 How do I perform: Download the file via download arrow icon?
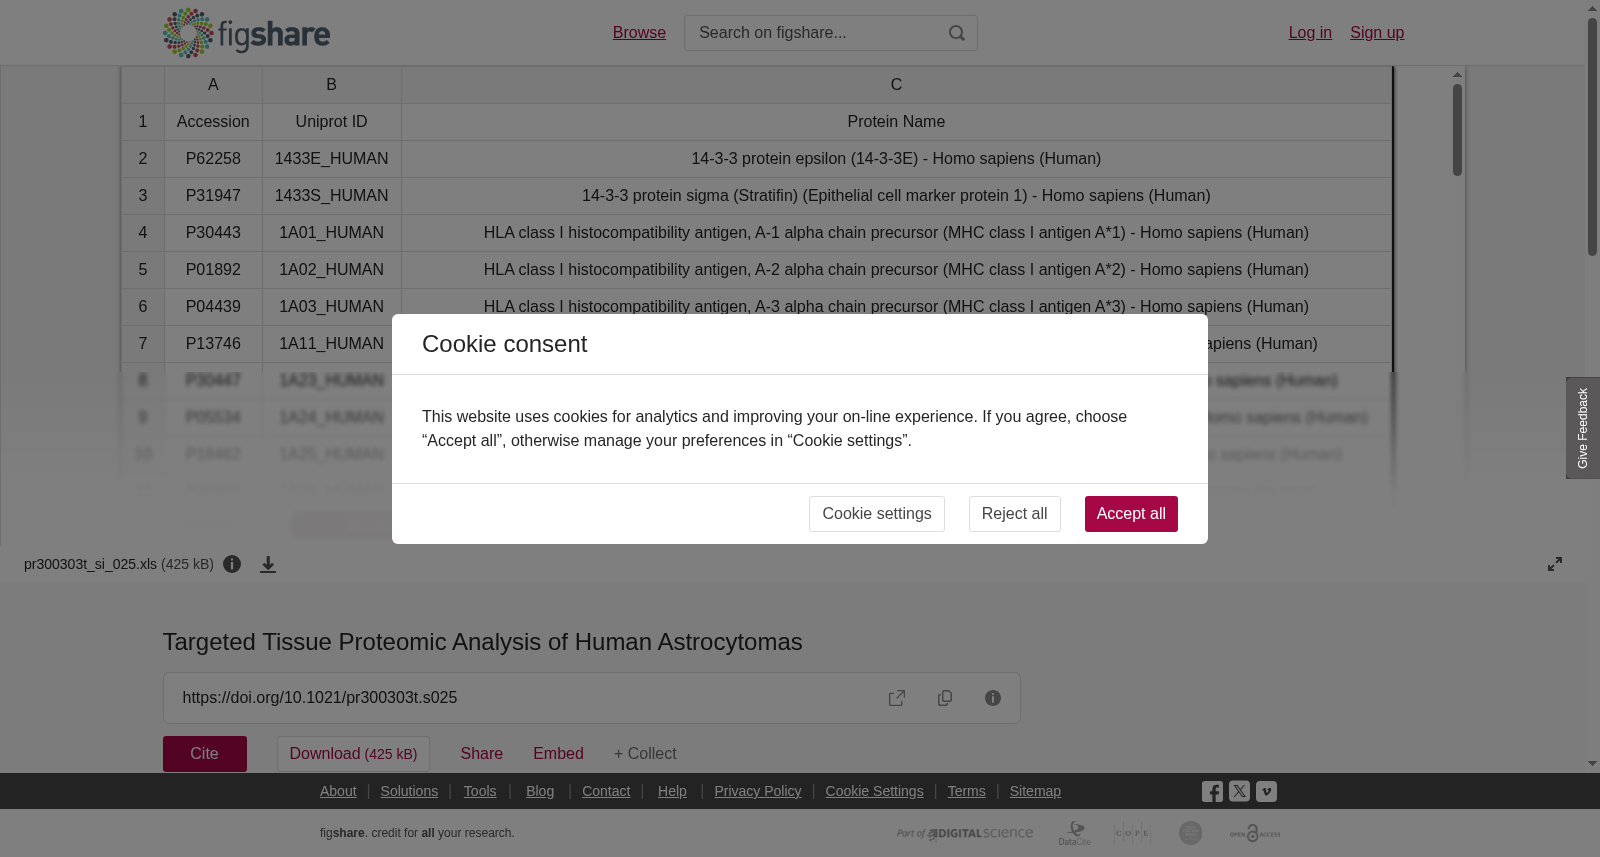[x=268, y=564]
